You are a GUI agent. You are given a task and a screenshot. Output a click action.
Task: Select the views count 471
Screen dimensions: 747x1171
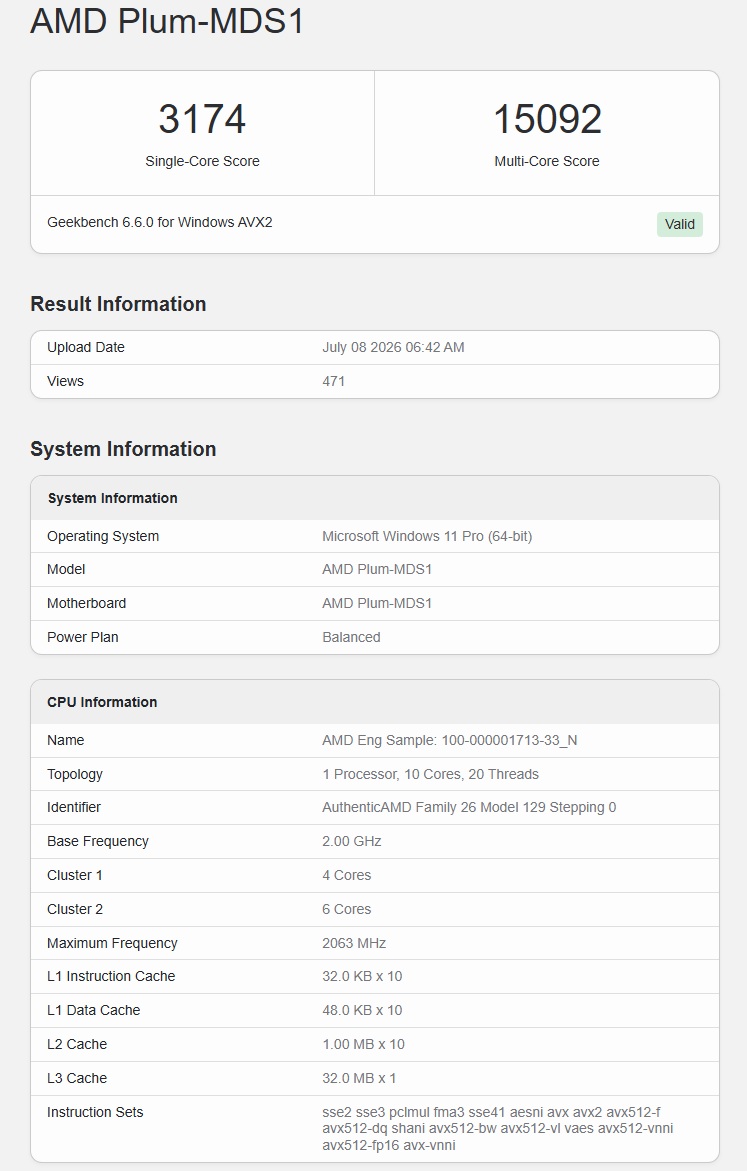point(333,381)
